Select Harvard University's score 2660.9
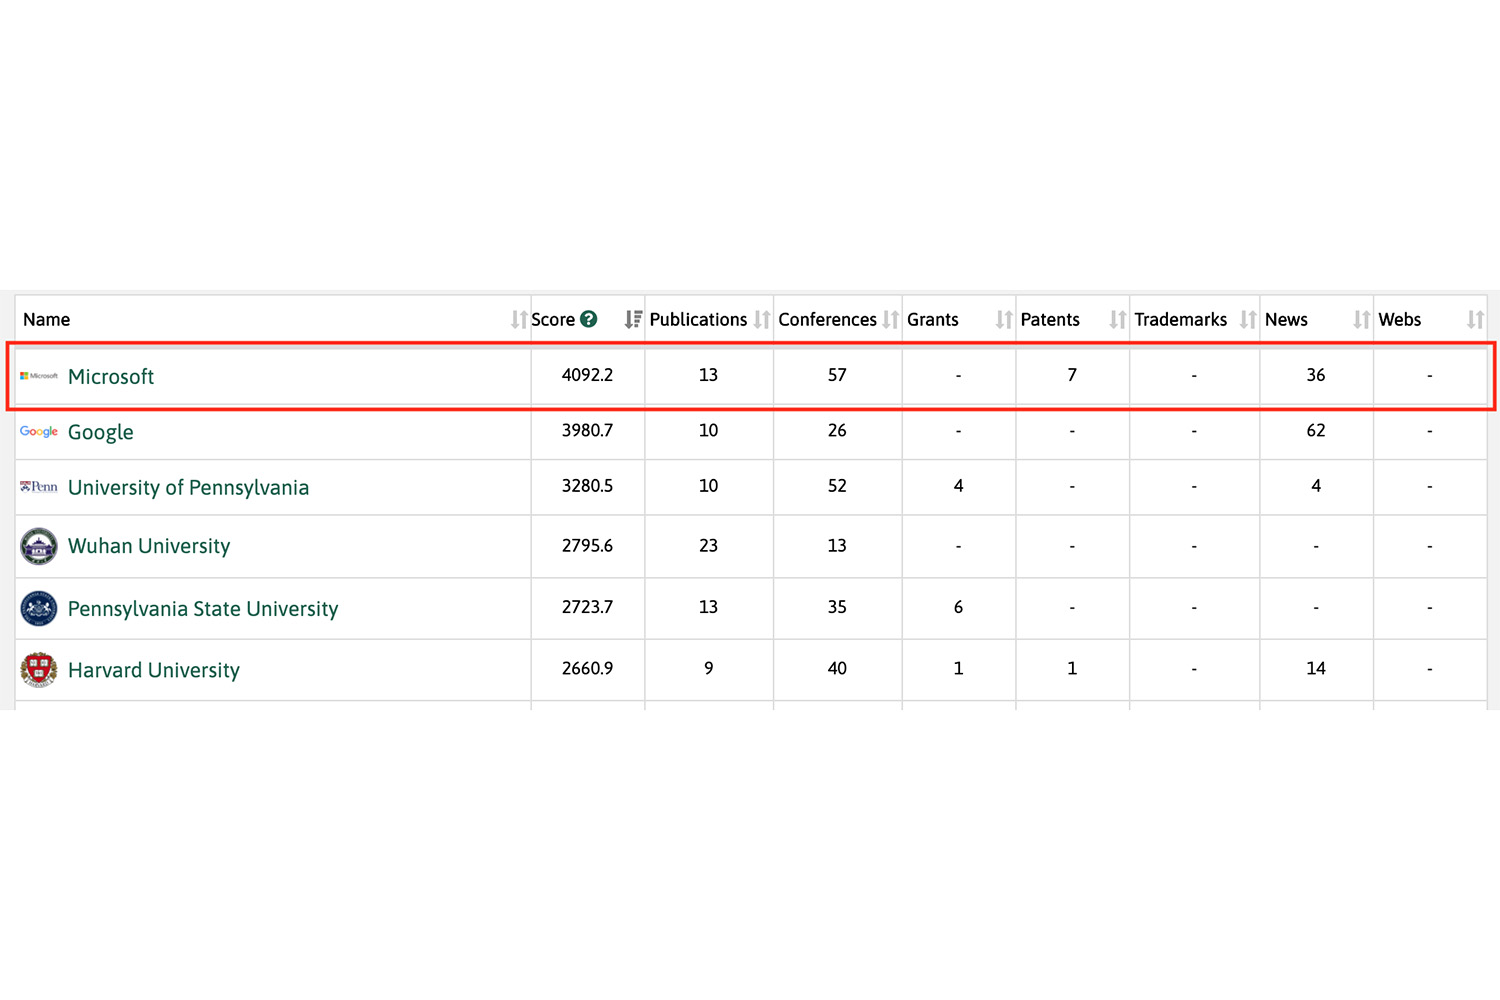This screenshot has width=1500, height=1000. [x=588, y=668]
